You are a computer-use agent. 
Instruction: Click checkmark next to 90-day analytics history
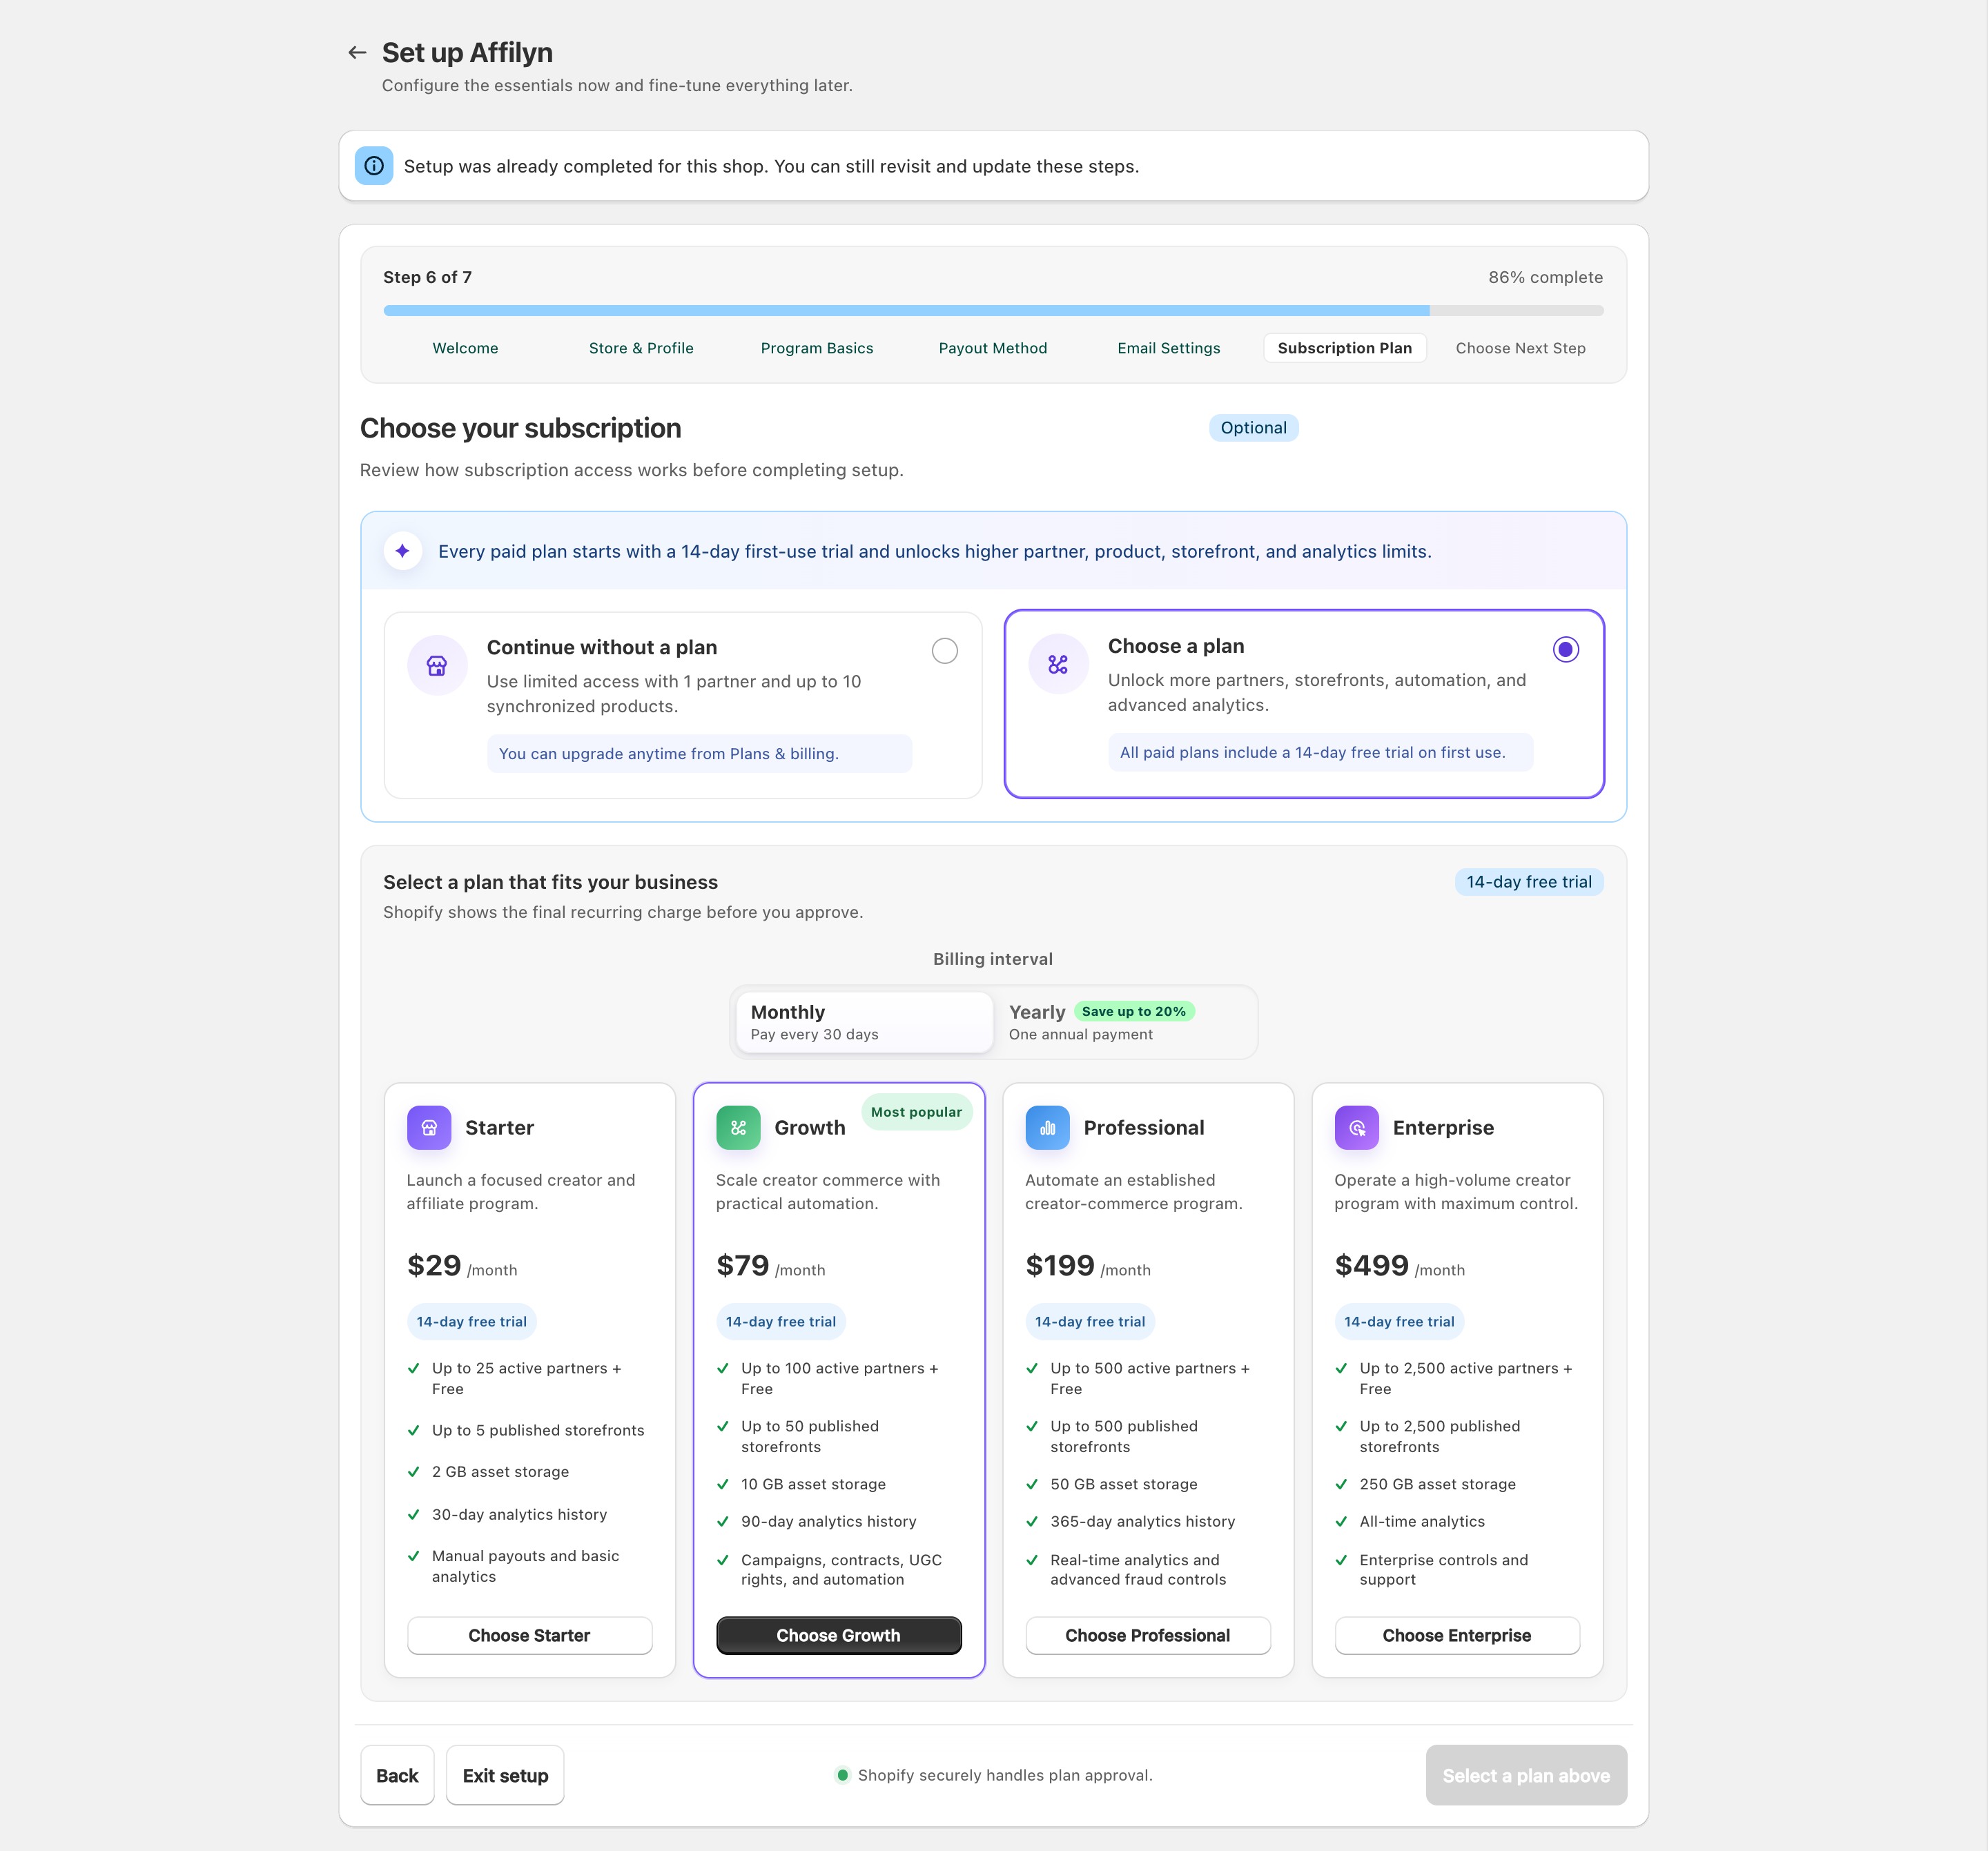(723, 1521)
